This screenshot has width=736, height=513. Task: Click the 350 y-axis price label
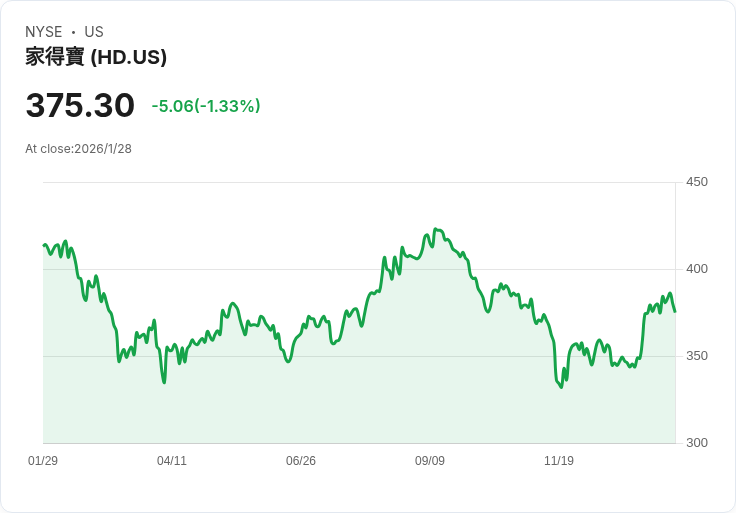tap(697, 356)
